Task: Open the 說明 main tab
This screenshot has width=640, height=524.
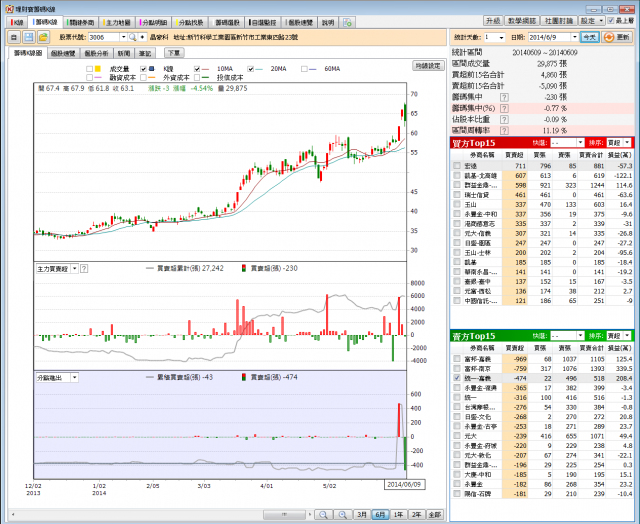Action: (328, 22)
